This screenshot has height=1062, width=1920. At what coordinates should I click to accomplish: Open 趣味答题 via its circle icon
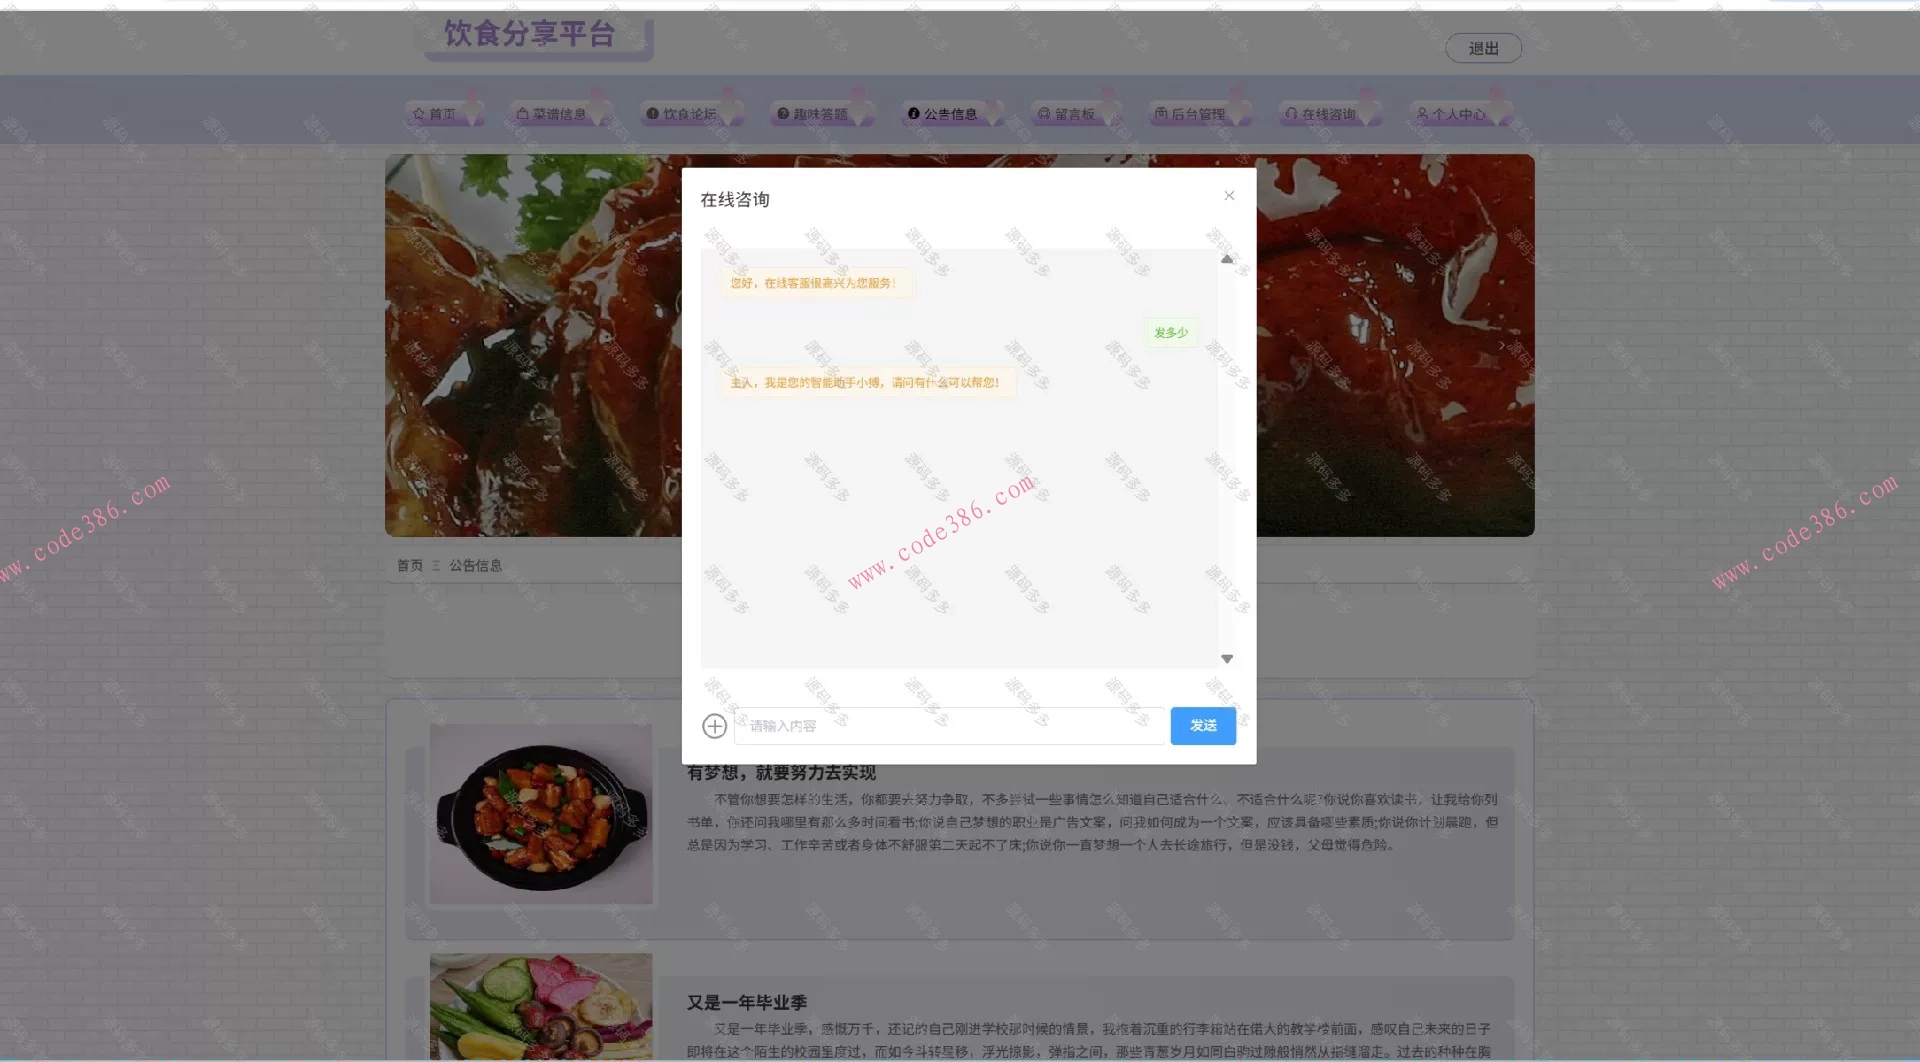[782, 112]
